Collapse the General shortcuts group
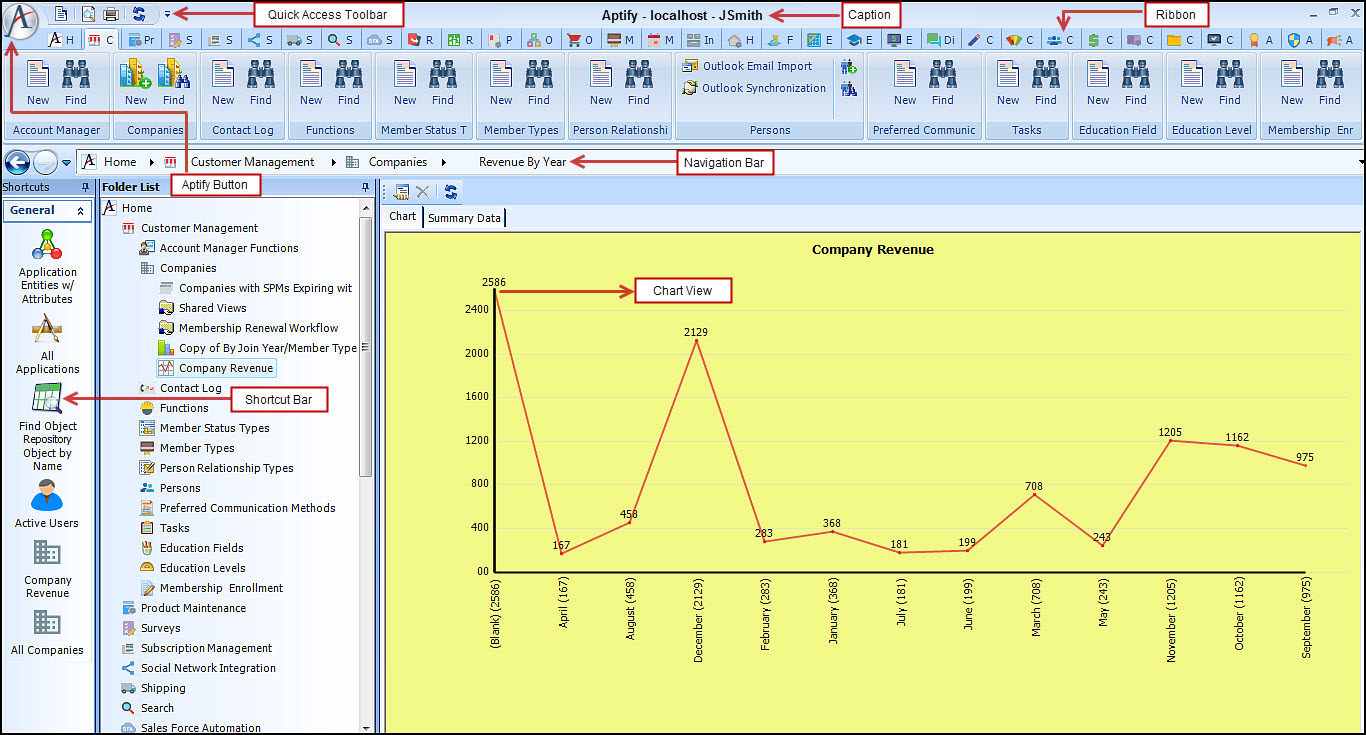 point(80,211)
